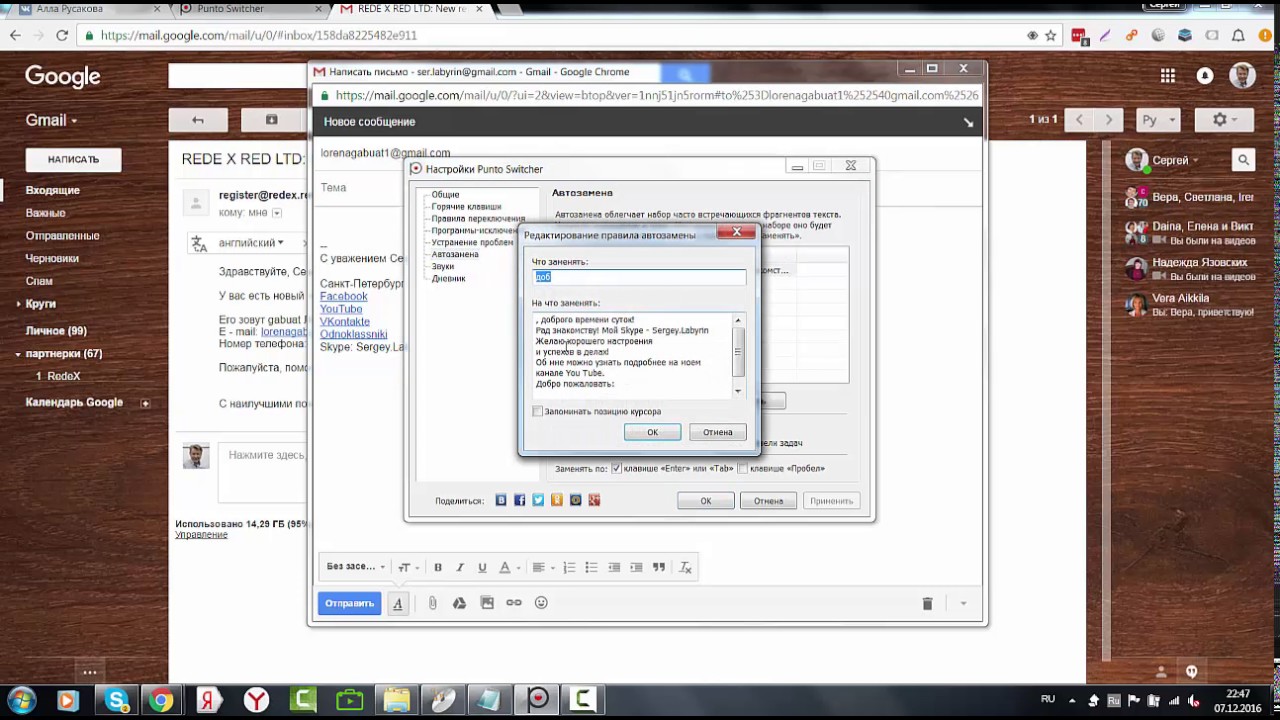Image resolution: width=1280 pixels, height=720 pixels.
Task: Switch the RU language indicator in tray
Action: coord(1048,699)
